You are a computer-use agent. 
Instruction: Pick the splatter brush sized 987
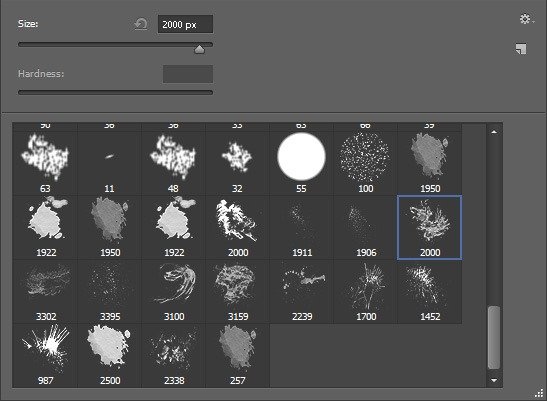(x=45, y=355)
